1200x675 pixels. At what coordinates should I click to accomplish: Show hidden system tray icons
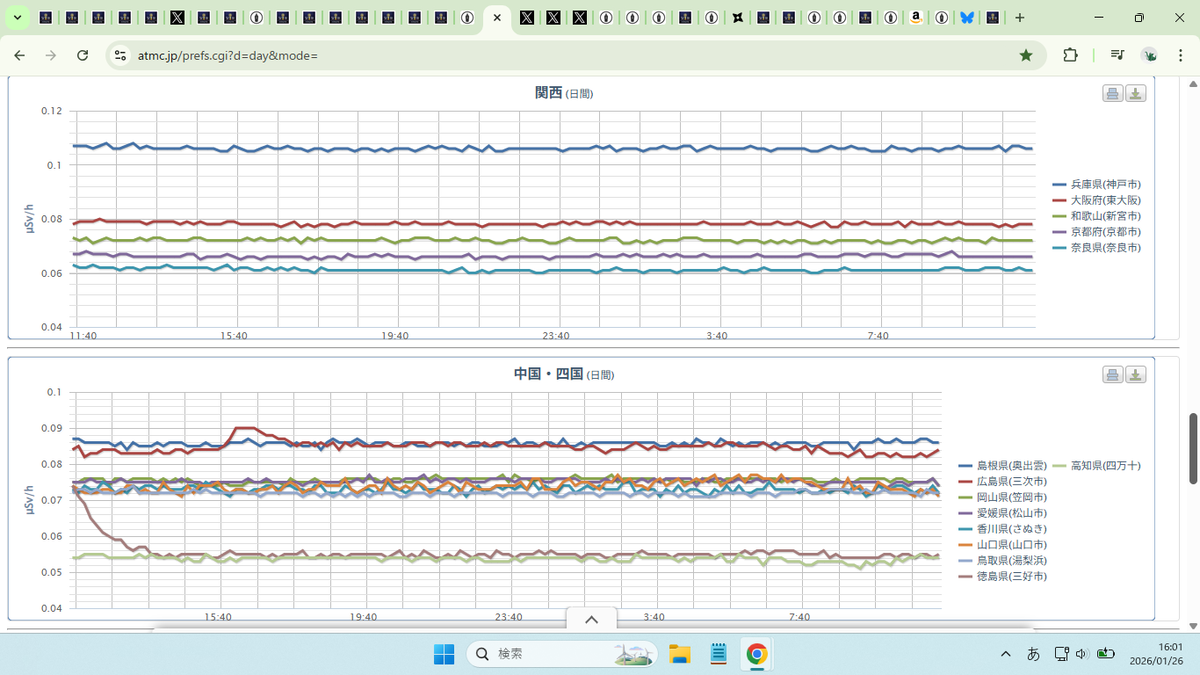click(x=1005, y=654)
